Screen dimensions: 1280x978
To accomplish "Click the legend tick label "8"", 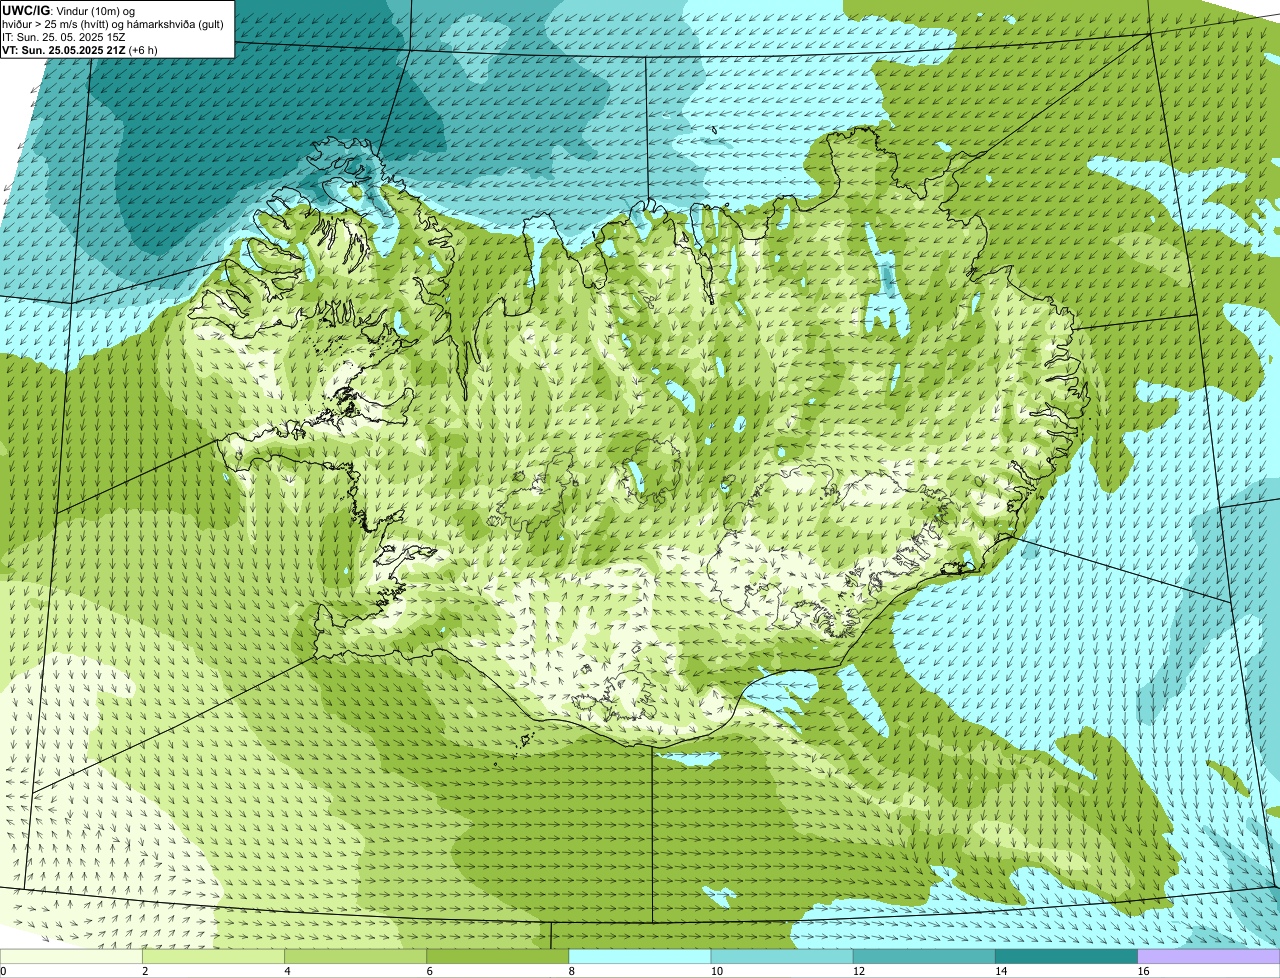I will pos(571,971).
